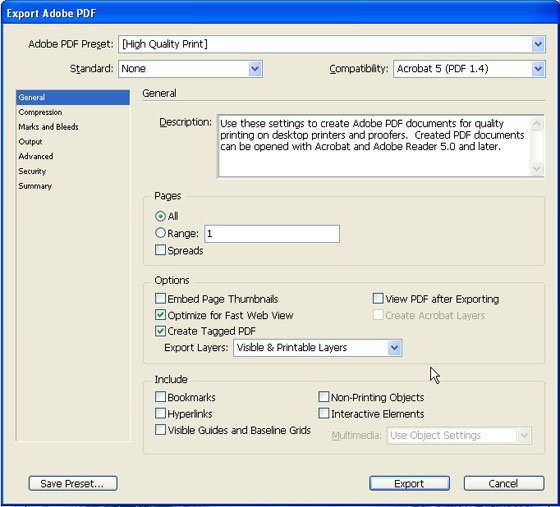Choose the Range radio button
560x507 pixels.
coord(160,233)
